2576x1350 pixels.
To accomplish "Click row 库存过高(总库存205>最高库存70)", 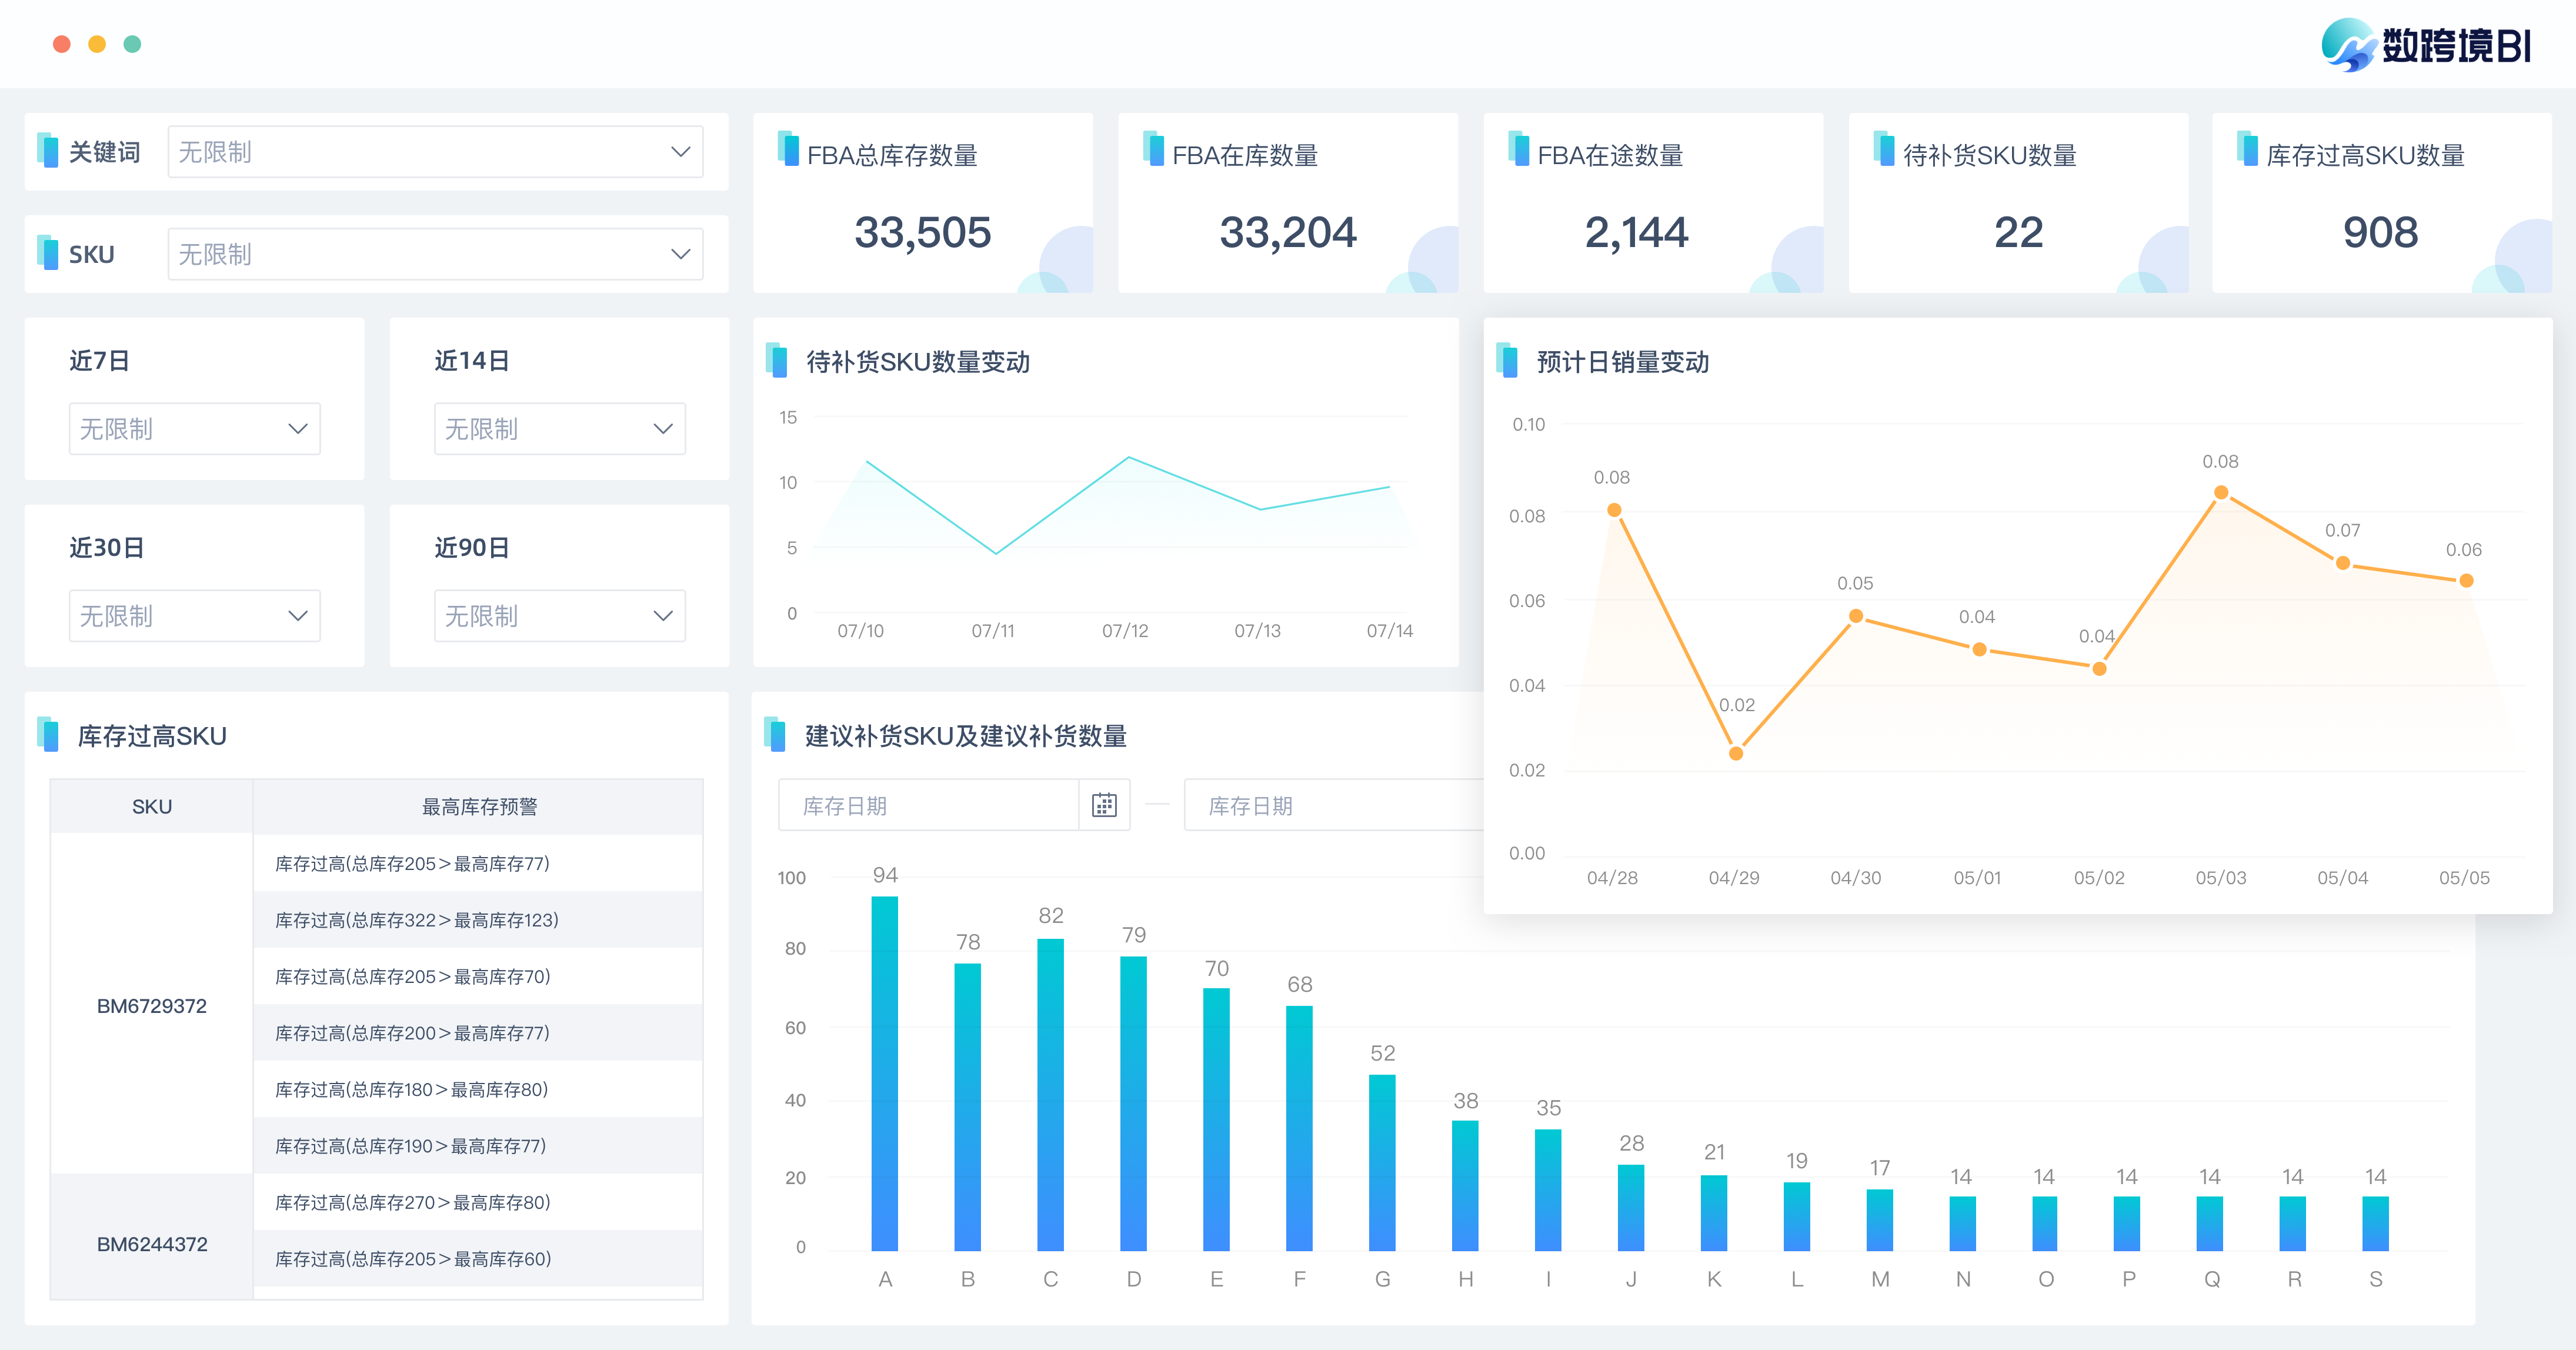I will 479,976.
